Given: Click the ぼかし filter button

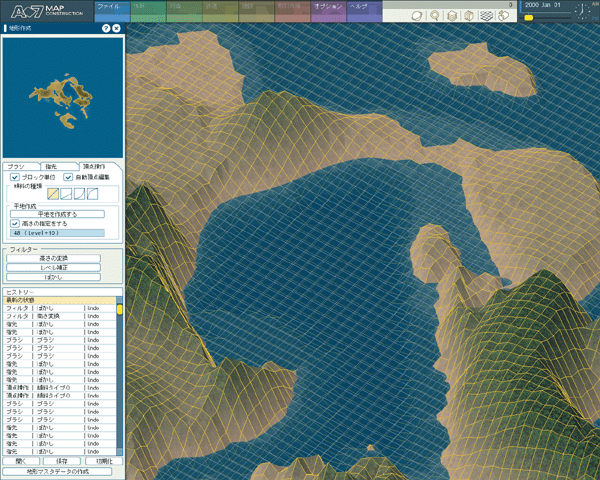Looking at the screenshot, I should point(54,277).
